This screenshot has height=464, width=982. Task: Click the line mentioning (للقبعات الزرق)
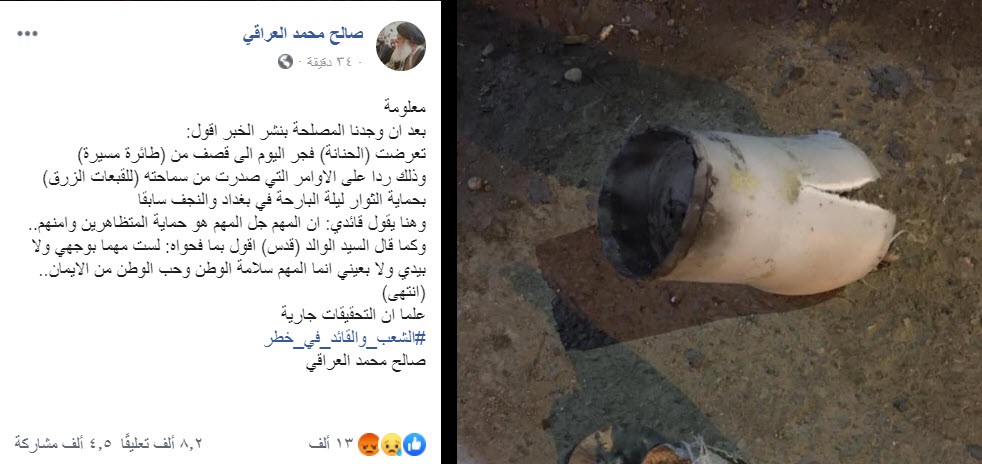pyautogui.click(x=235, y=177)
